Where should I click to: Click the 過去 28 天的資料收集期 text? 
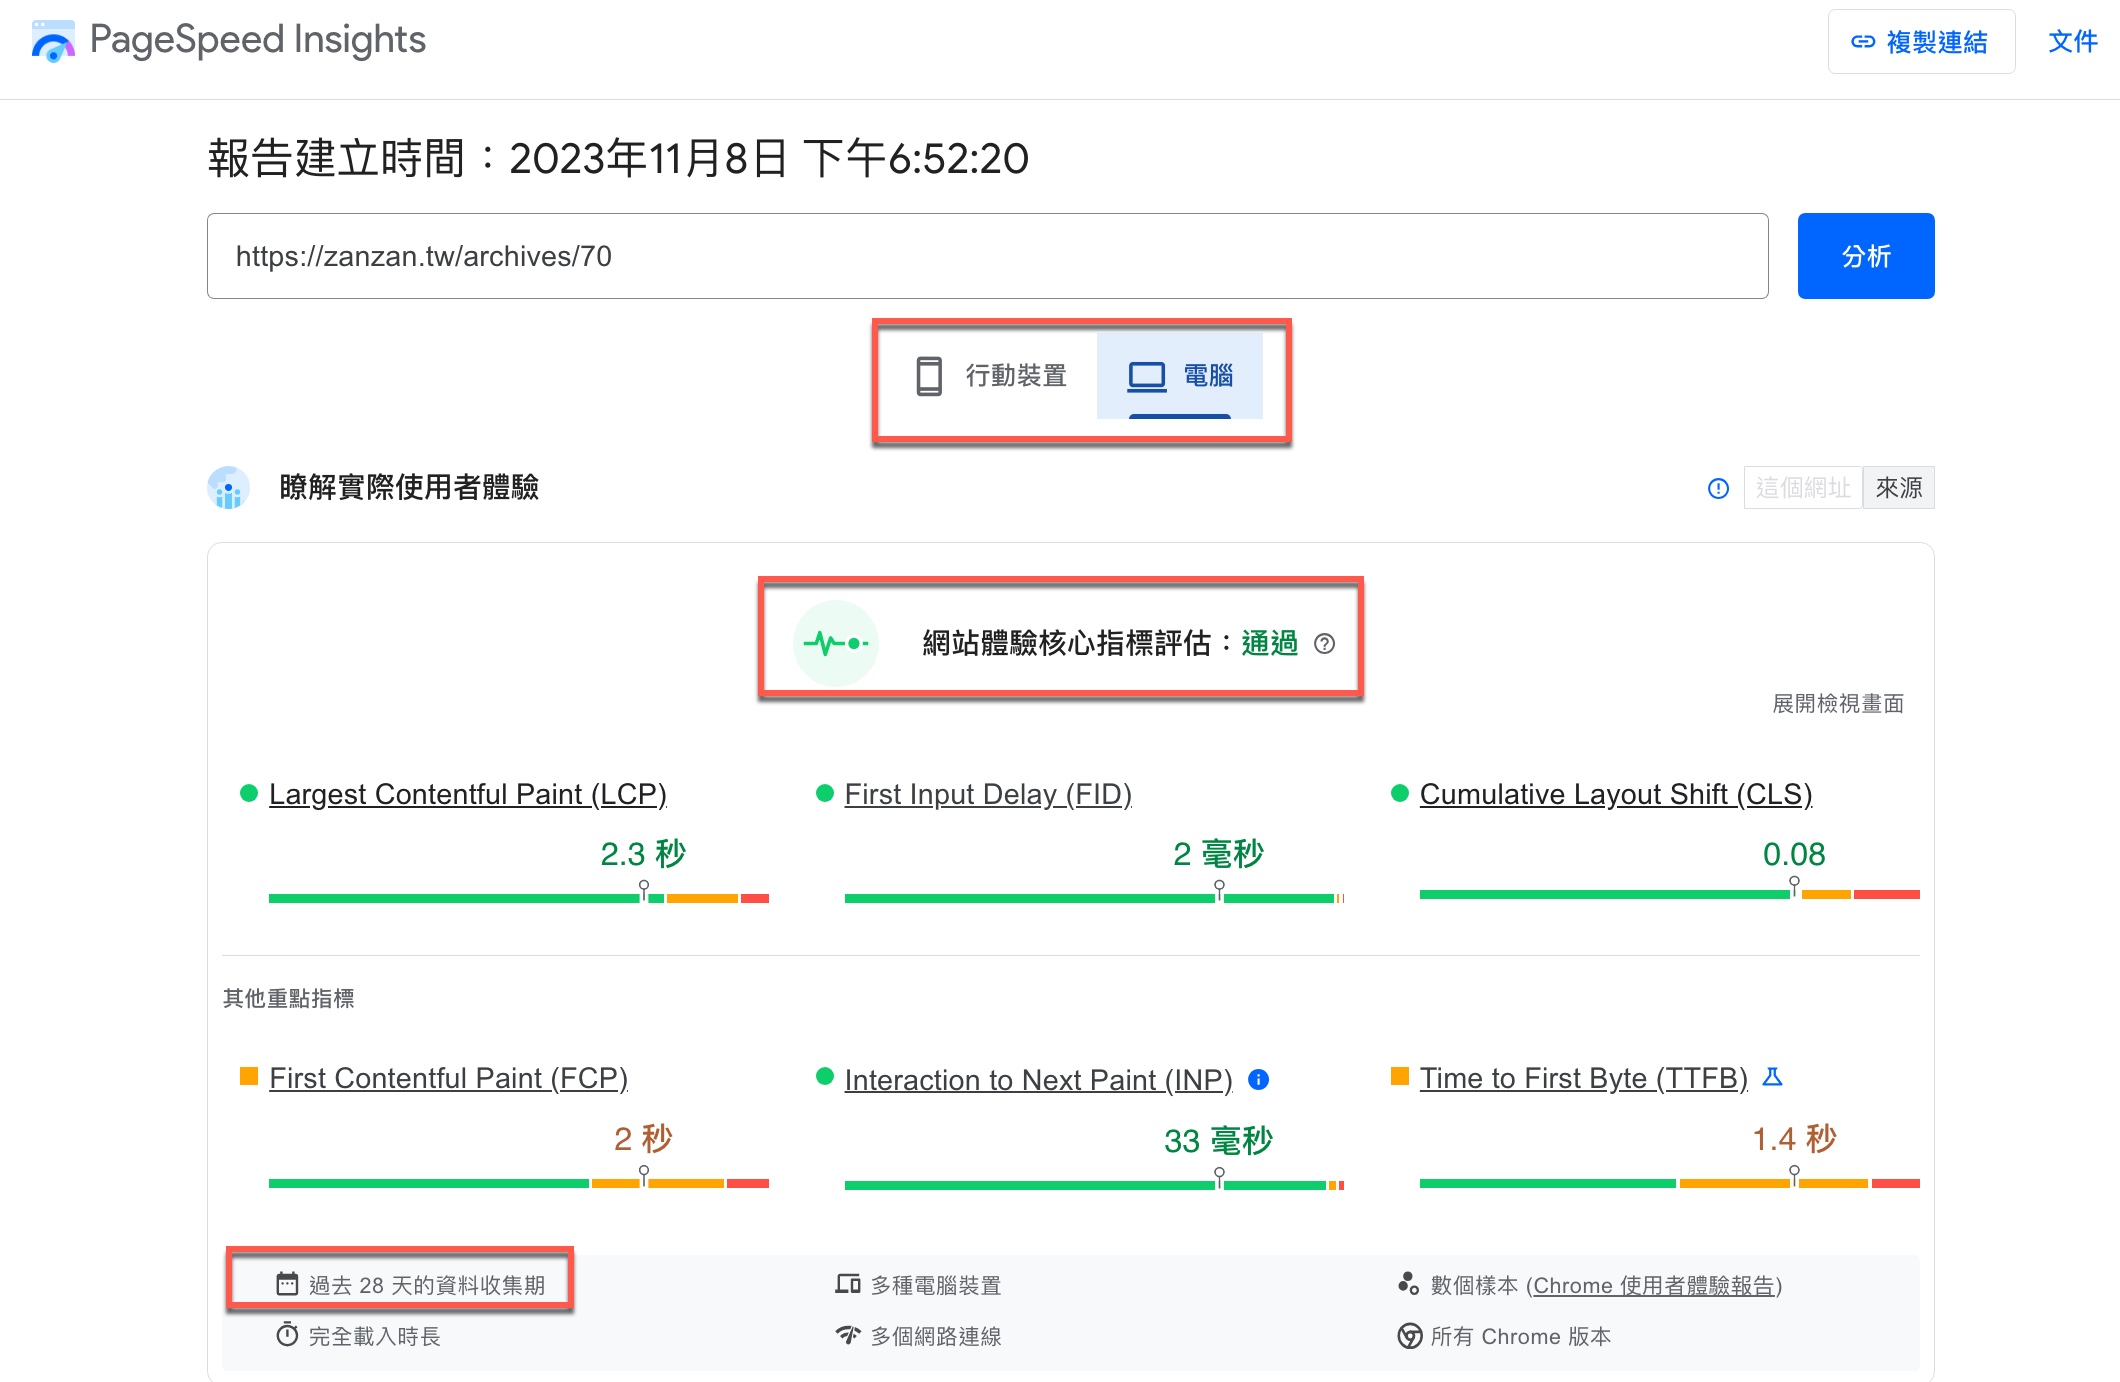pos(427,1285)
